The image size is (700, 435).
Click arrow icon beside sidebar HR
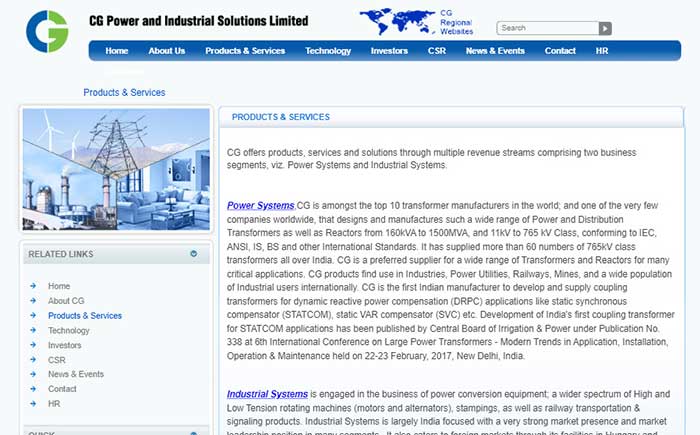pos(33,404)
